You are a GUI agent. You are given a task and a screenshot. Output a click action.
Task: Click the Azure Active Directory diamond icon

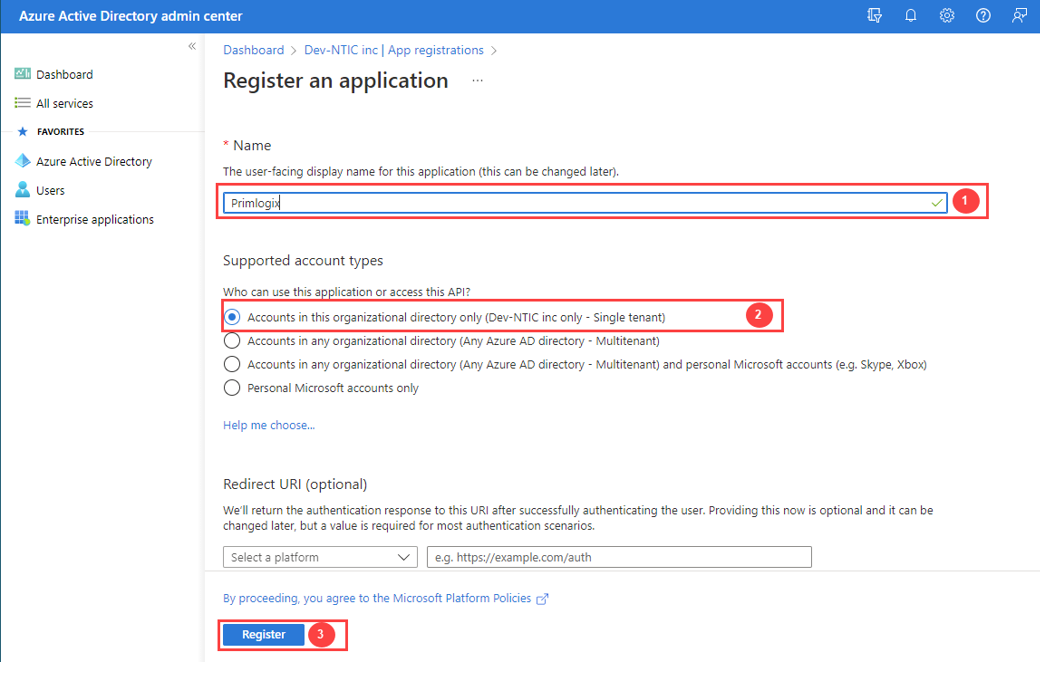point(23,160)
